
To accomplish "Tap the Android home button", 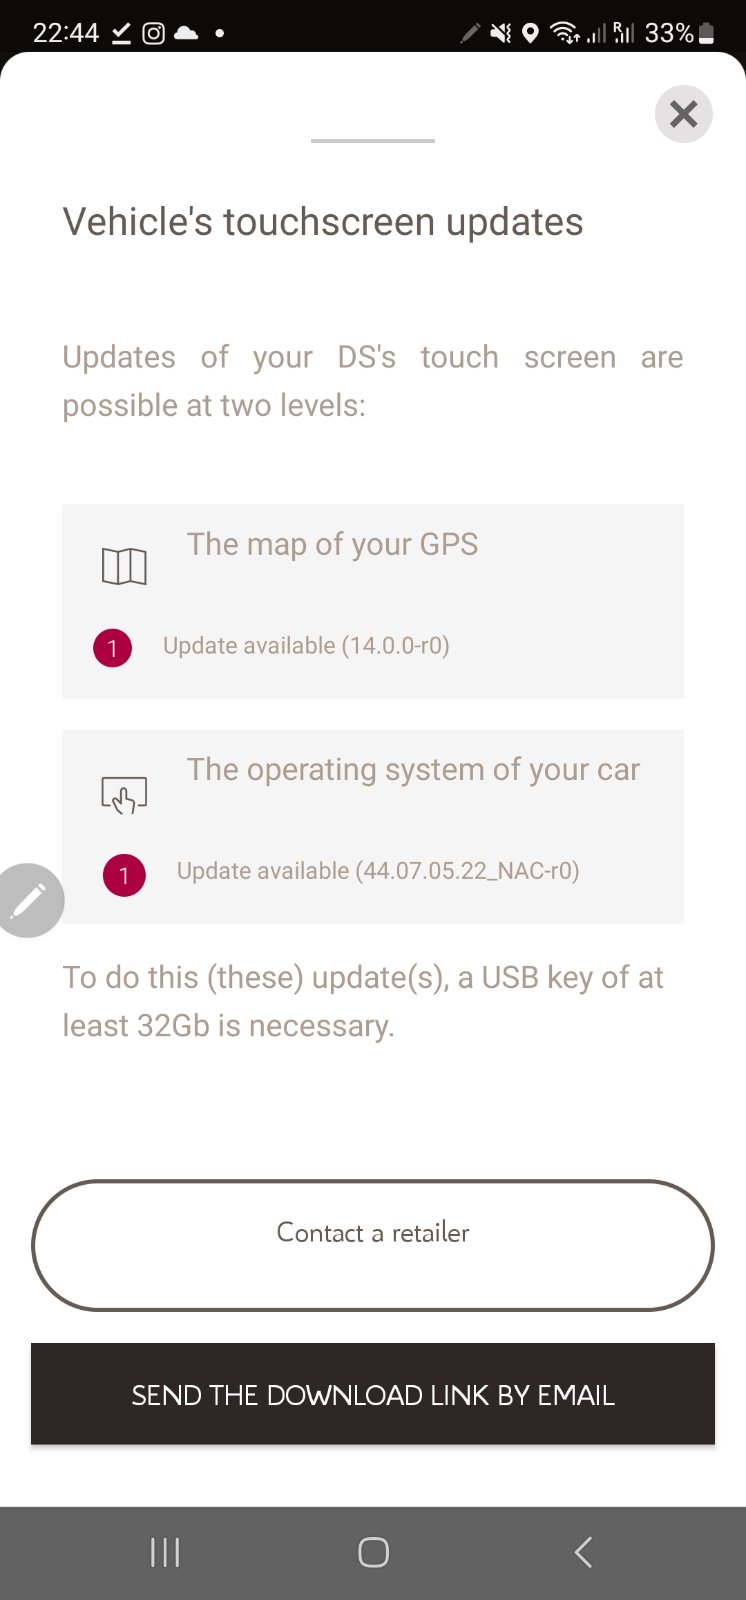I will click(373, 1552).
